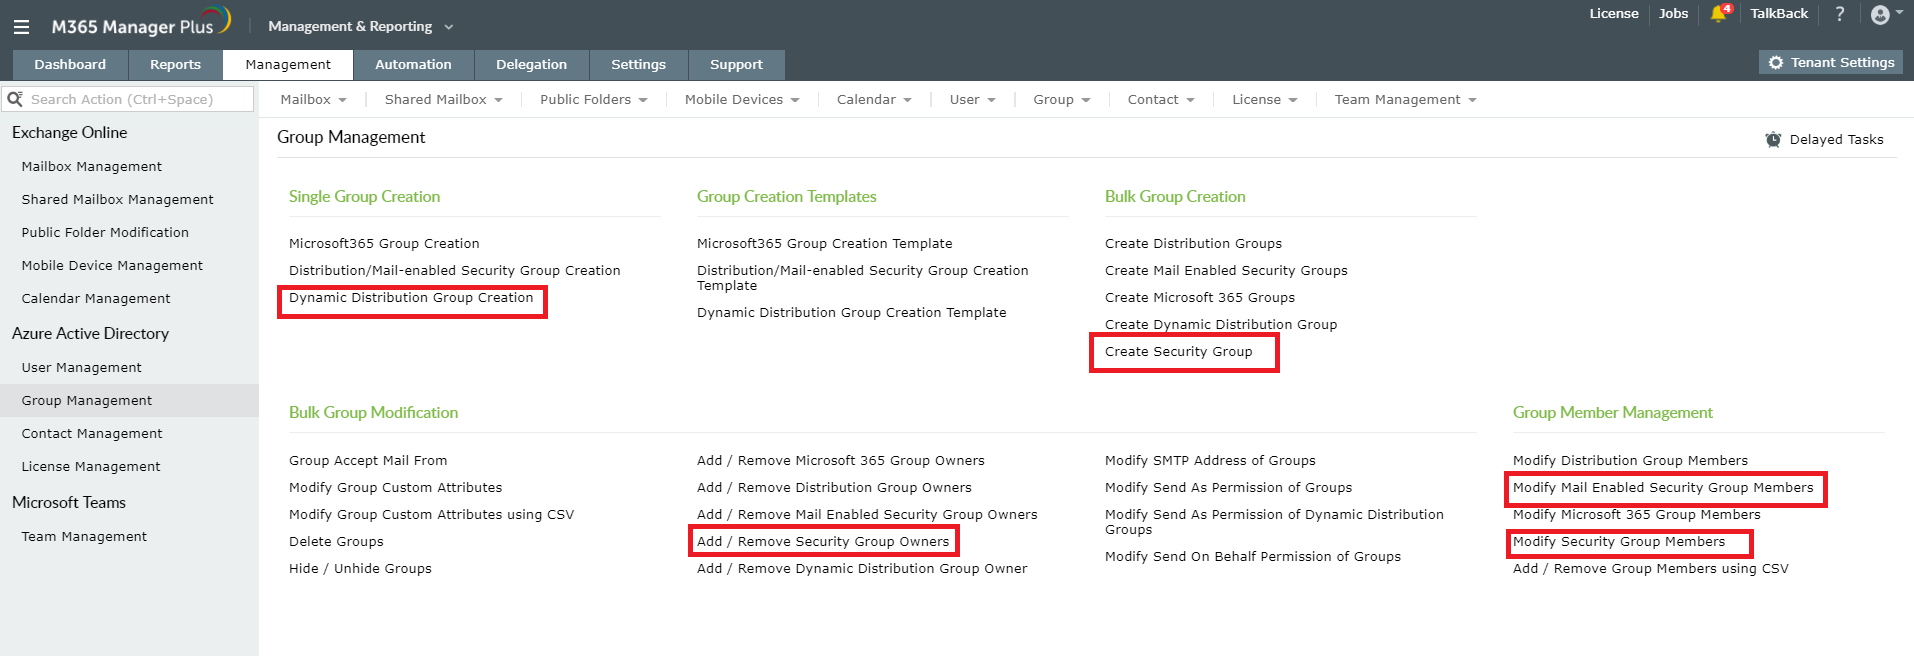Open the Jobs link in header
The width and height of the screenshot is (1914, 658).
(1673, 14)
